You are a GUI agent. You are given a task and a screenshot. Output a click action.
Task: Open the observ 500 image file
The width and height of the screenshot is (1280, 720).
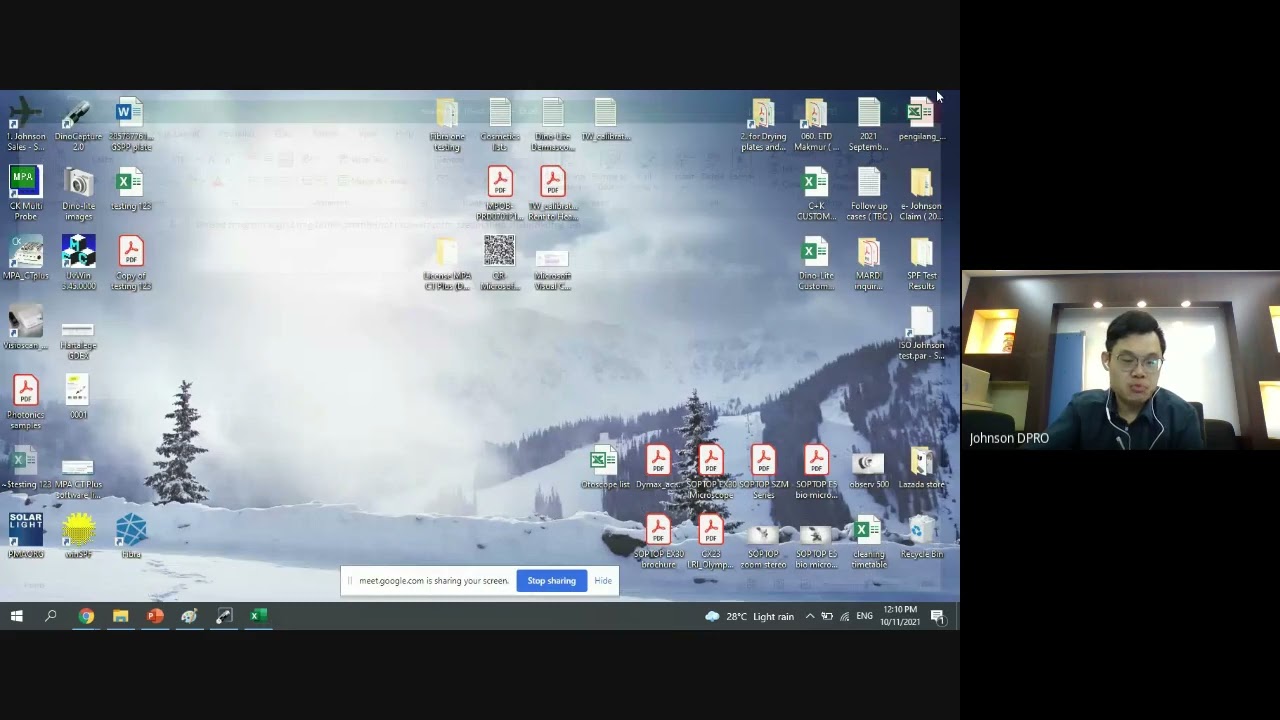(868, 467)
